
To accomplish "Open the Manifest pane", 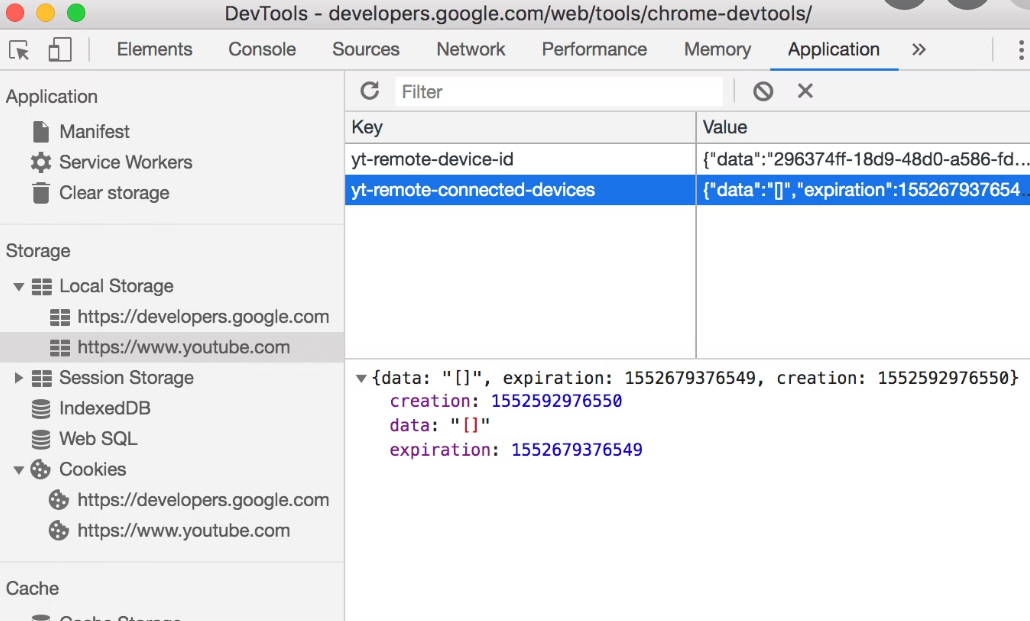I will (x=95, y=131).
